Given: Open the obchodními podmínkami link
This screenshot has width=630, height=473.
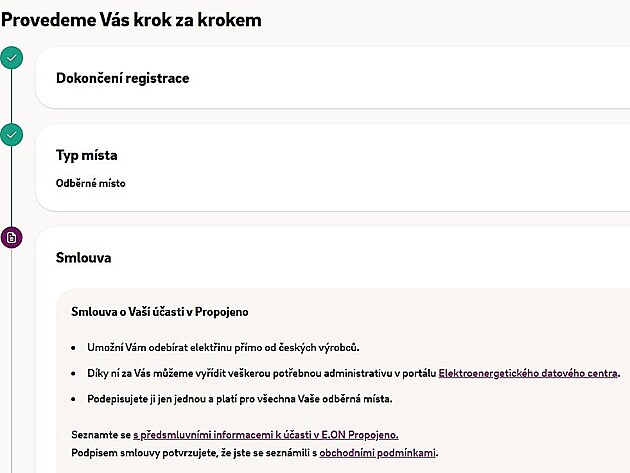Looking at the screenshot, I should [378, 452].
